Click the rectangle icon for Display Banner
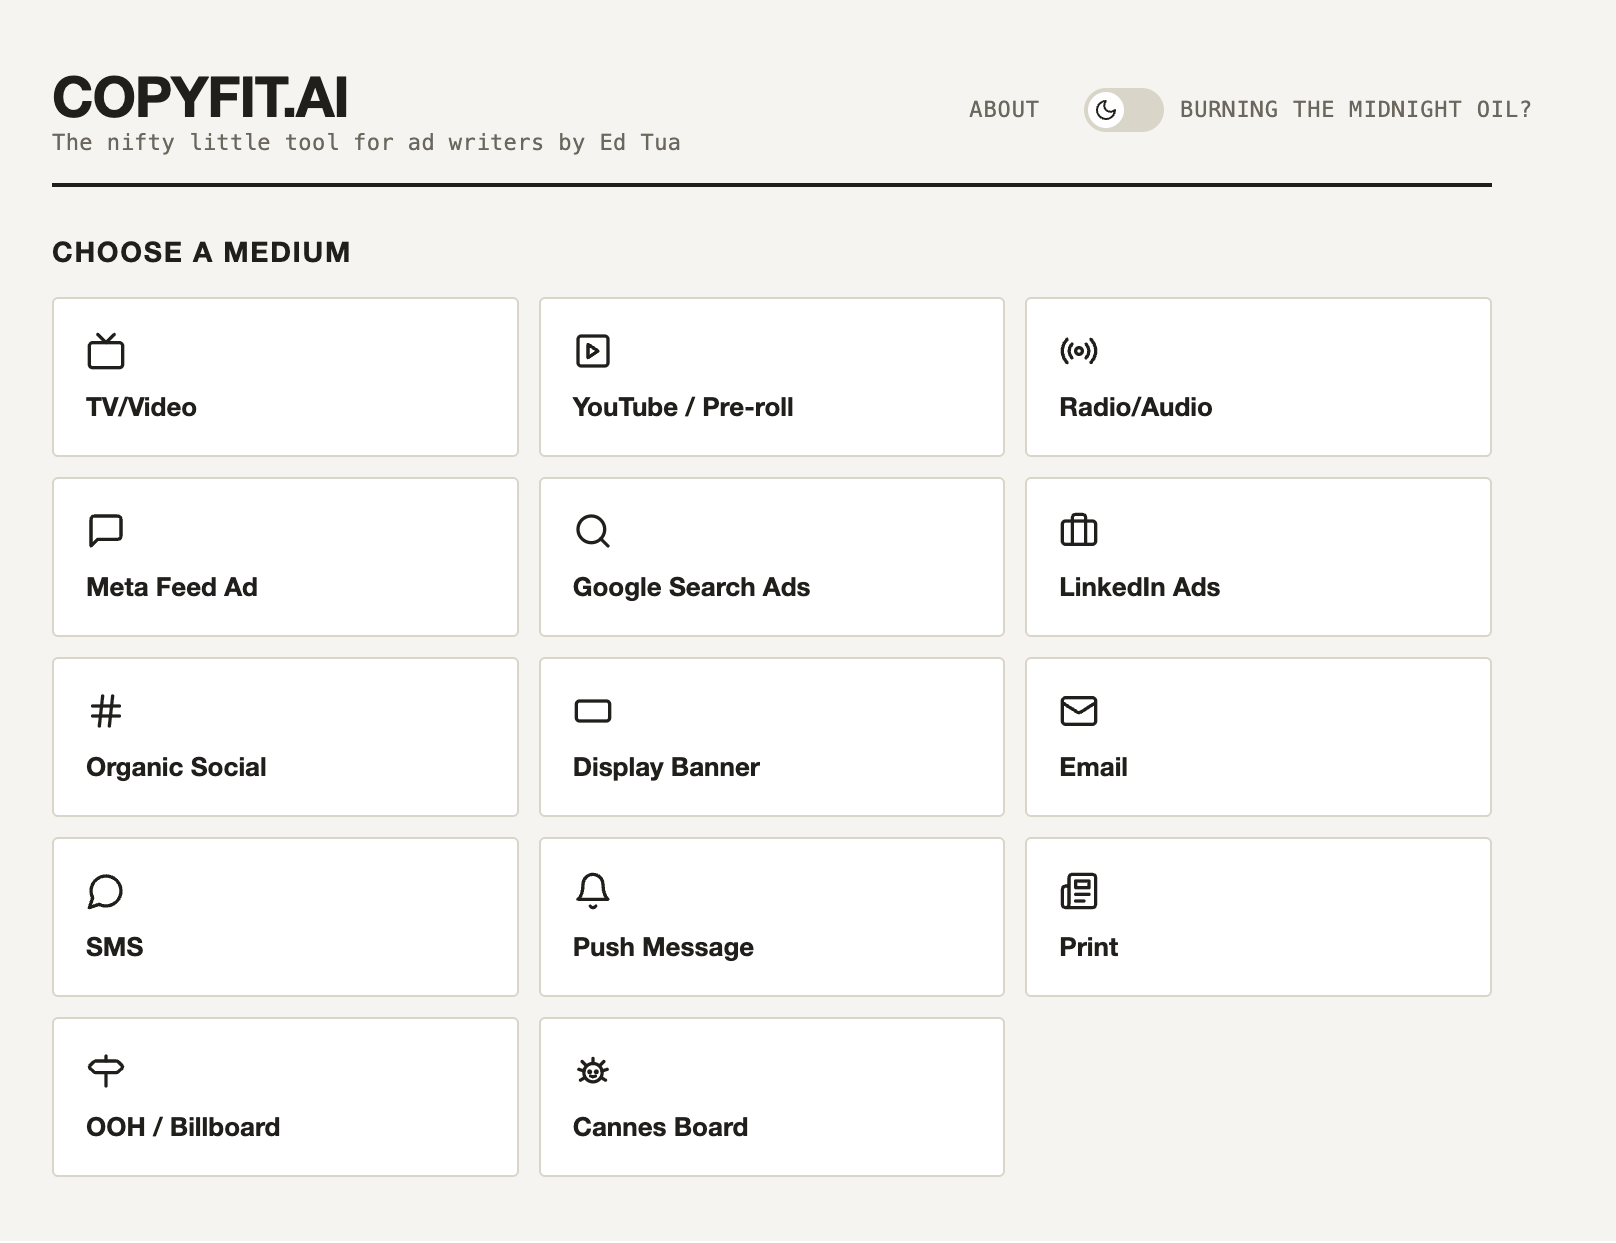 pyautogui.click(x=592, y=711)
